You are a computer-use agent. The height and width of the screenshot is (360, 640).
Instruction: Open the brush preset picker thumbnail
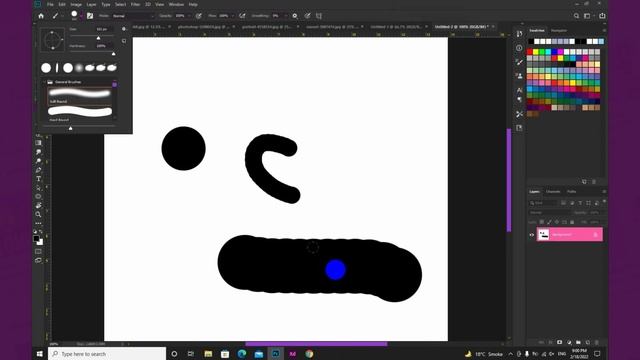(75, 16)
